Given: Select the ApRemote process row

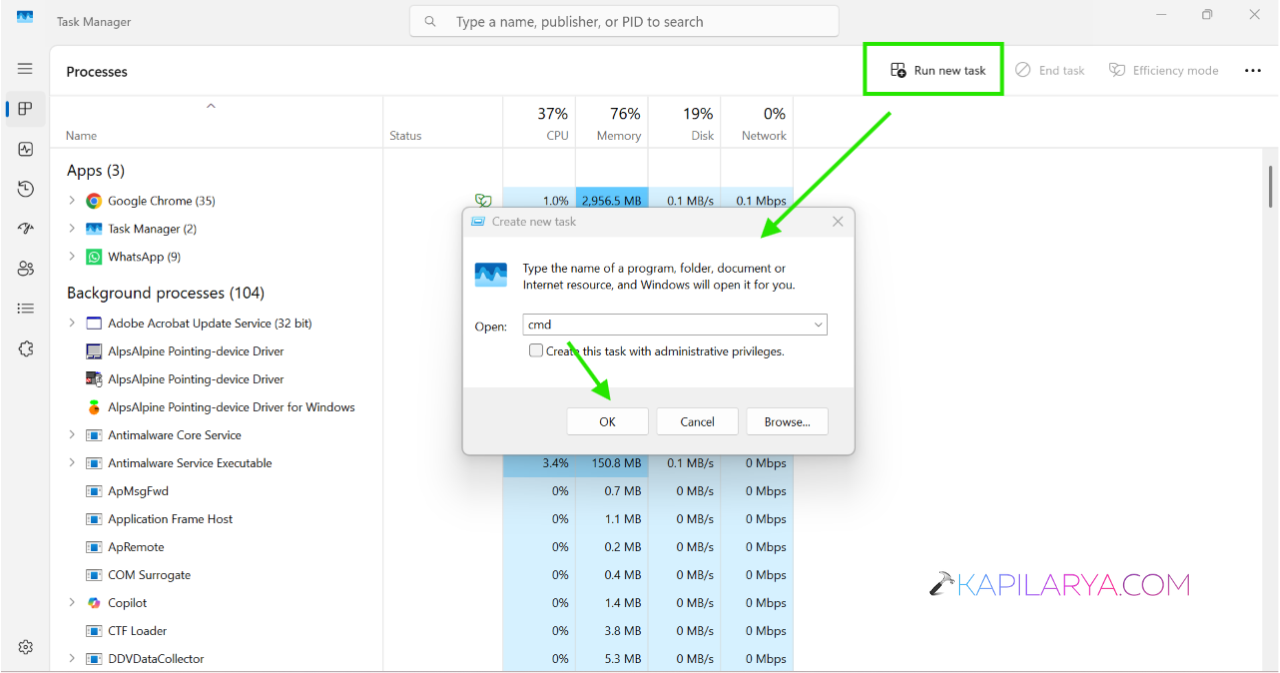Looking at the screenshot, I should tap(421, 547).
